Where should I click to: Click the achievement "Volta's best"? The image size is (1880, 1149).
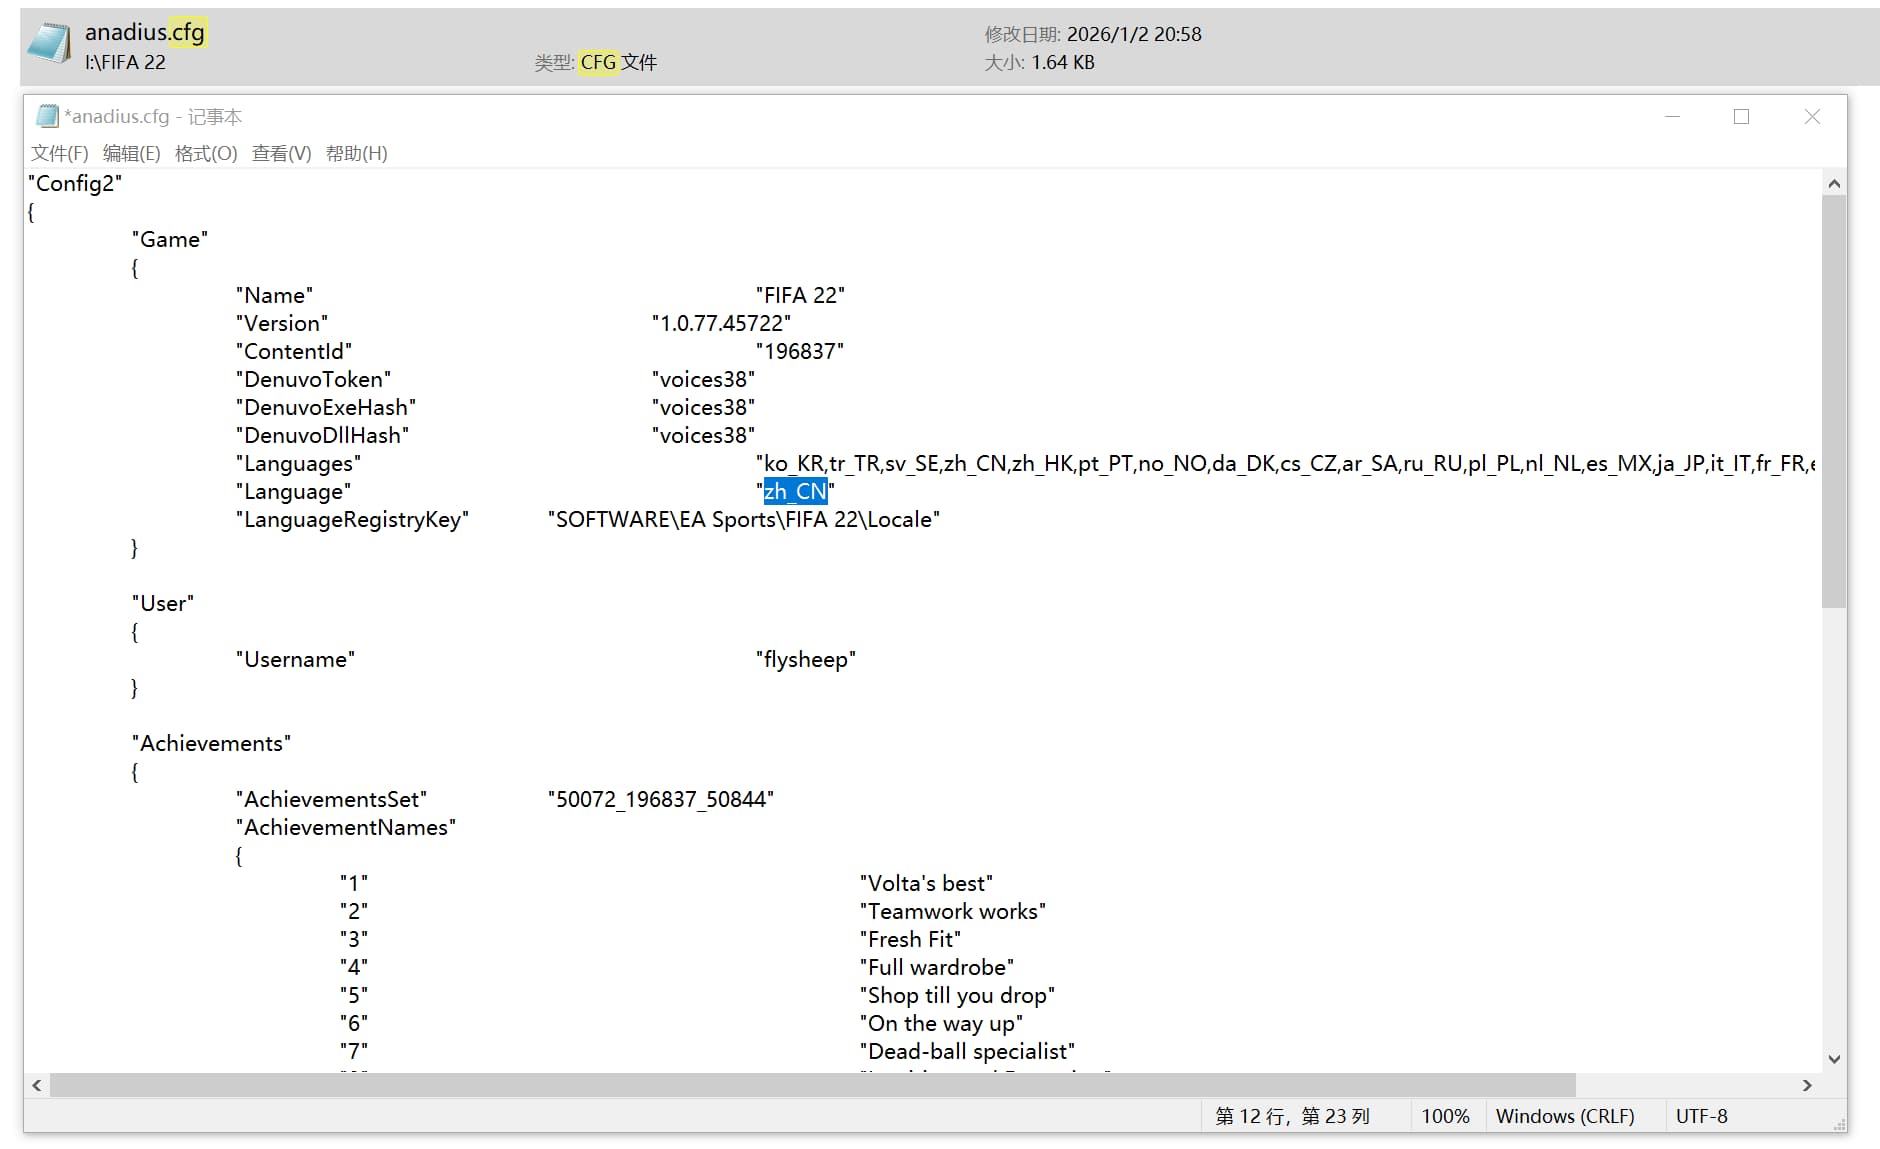click(926, 883)
